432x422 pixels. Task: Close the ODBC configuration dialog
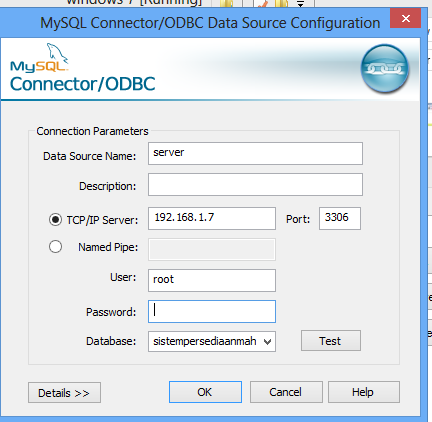(x=405, y=18)
